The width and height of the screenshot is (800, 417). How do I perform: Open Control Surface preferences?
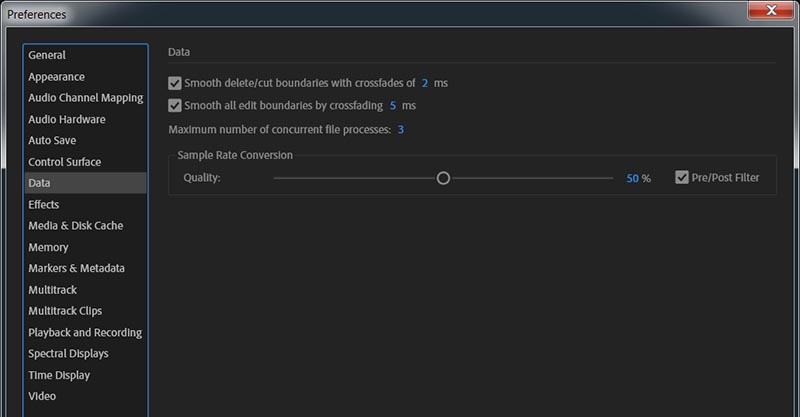85,162
